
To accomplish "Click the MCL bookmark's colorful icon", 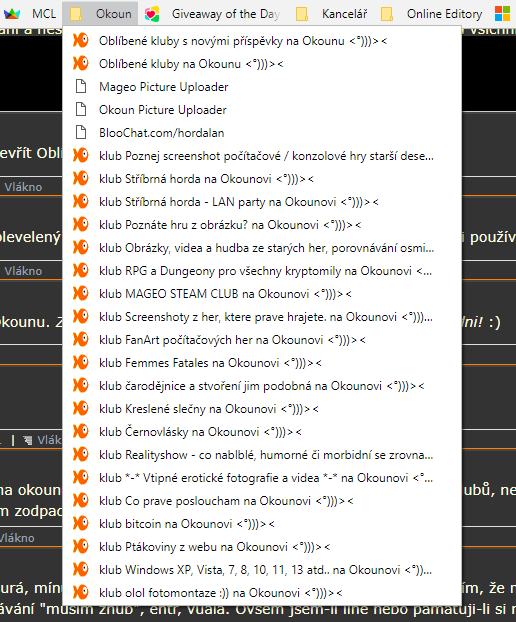I will pyautogui.click(x=12, y=14).
